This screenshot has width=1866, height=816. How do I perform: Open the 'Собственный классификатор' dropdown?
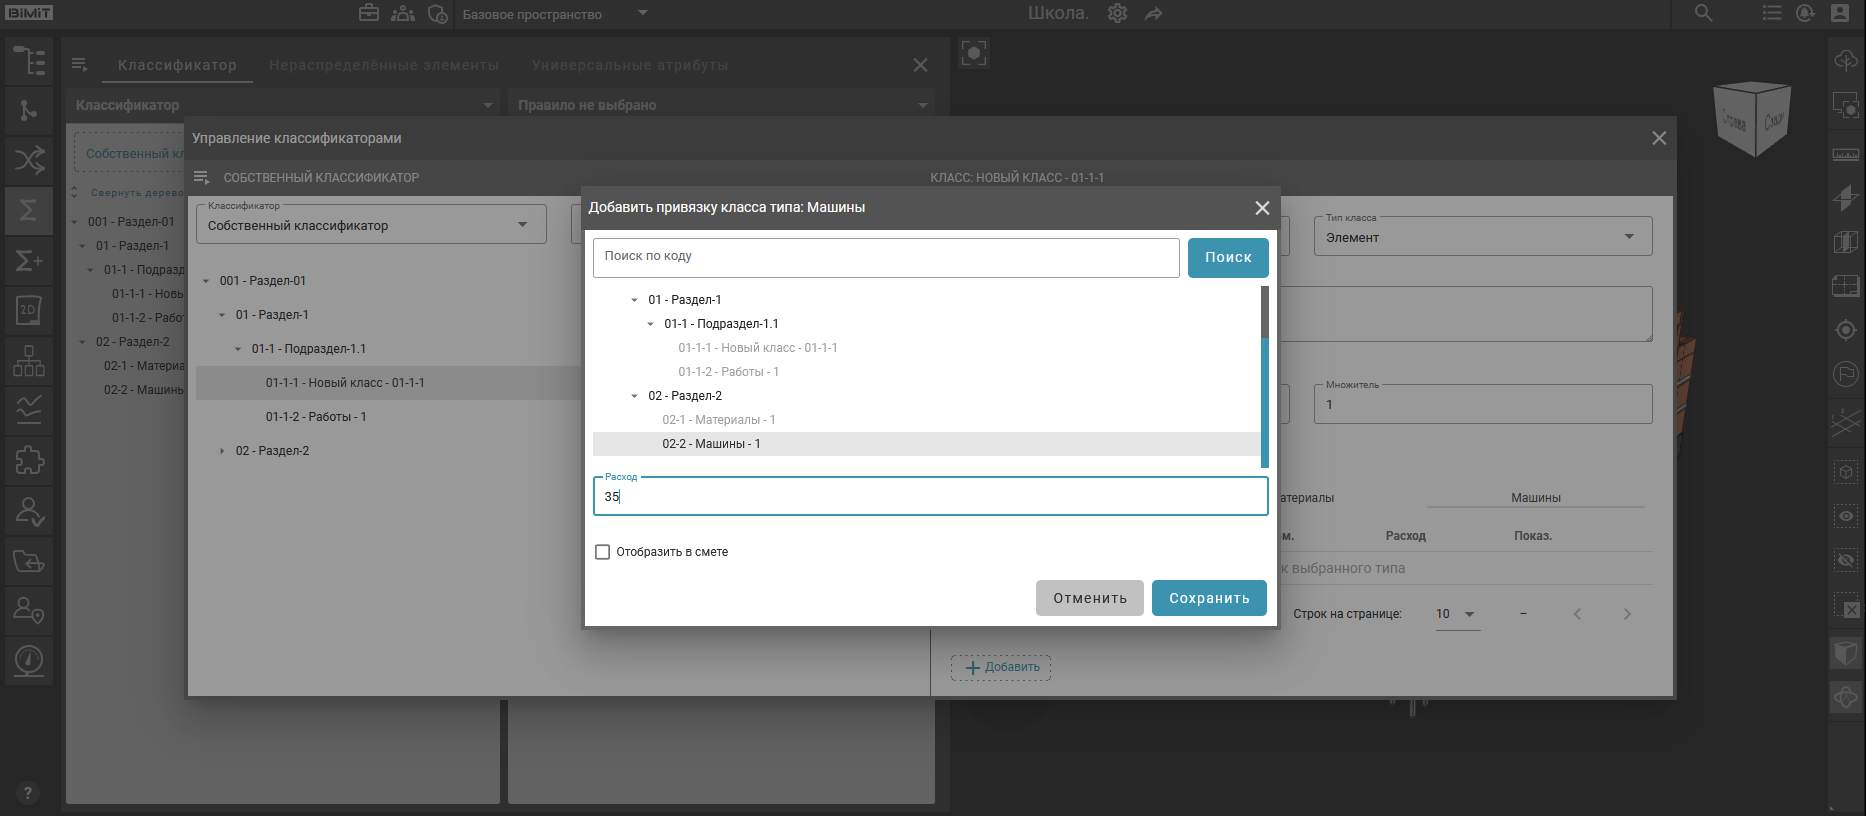click(370, 225)
